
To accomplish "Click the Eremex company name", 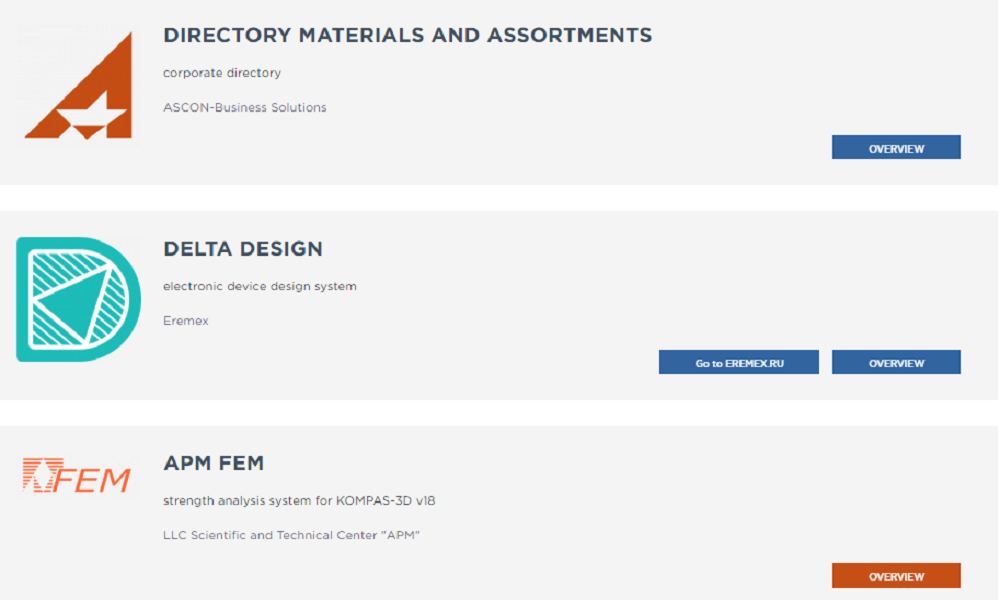I will 185,320.
